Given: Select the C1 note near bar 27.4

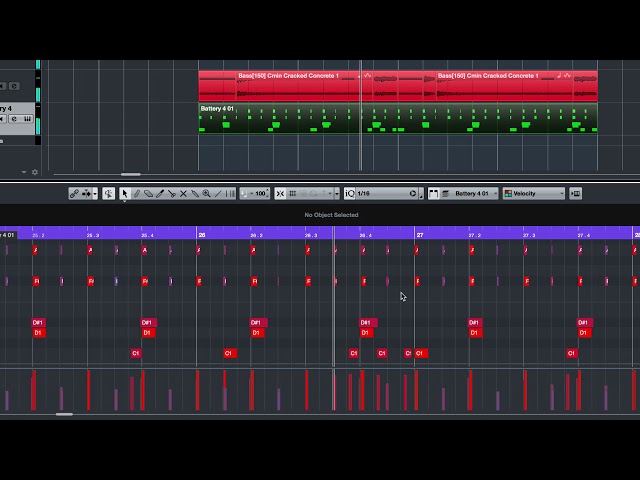Looking at the screenshot, I should click(x=572, y=353).
